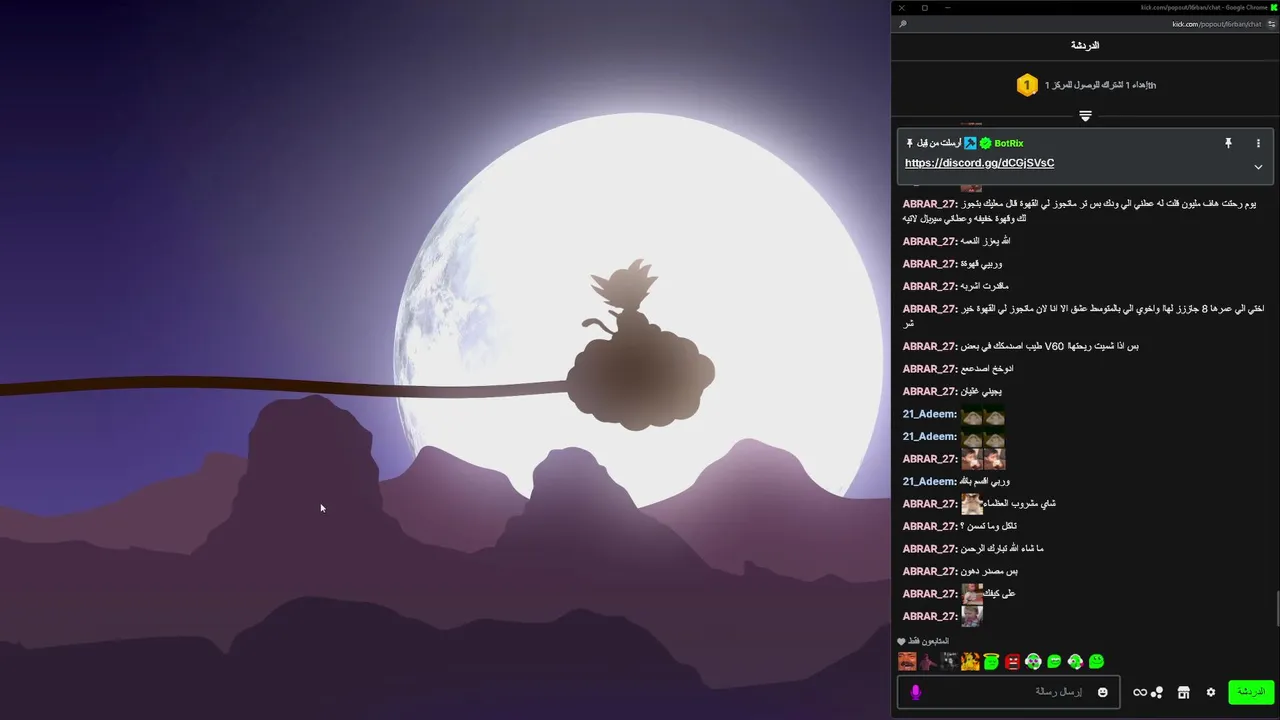The image size is (1280, 720).
Task: Insert the dark pink dancing figure emote
Action: coord(928,661)
